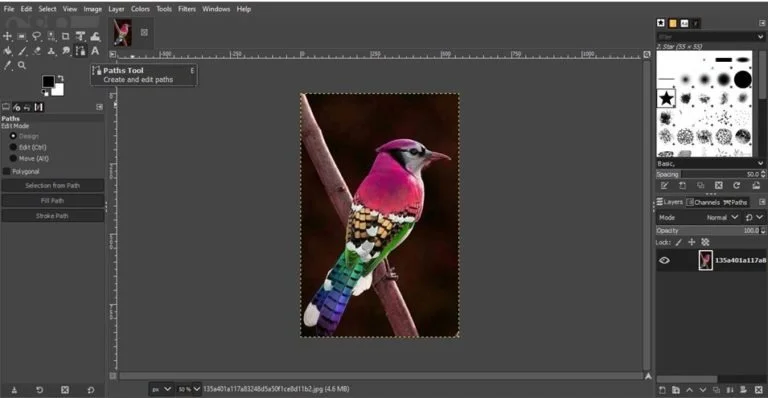Delete tool preset in tool options
The height and width of the screenshot is (398, 768).
pos(65,390)
